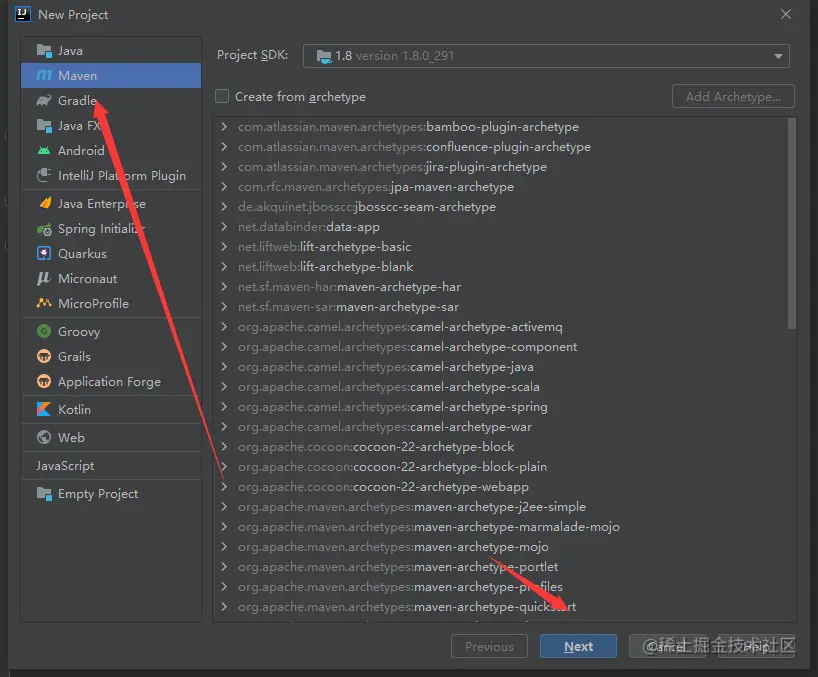
Task: Pick the Android robot icon
Action: pos(44,151)
